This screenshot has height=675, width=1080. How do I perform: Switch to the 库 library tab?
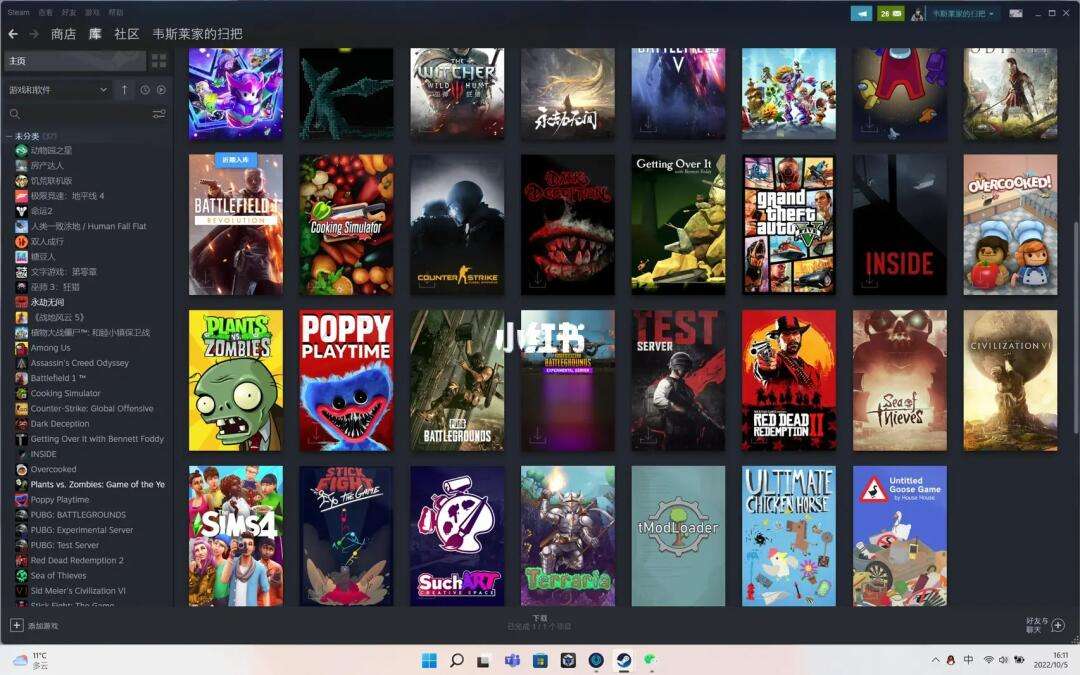95,34
